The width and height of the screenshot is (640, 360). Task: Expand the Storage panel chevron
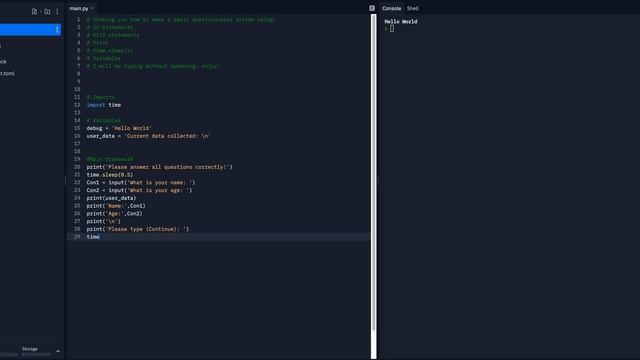[58, 351]
